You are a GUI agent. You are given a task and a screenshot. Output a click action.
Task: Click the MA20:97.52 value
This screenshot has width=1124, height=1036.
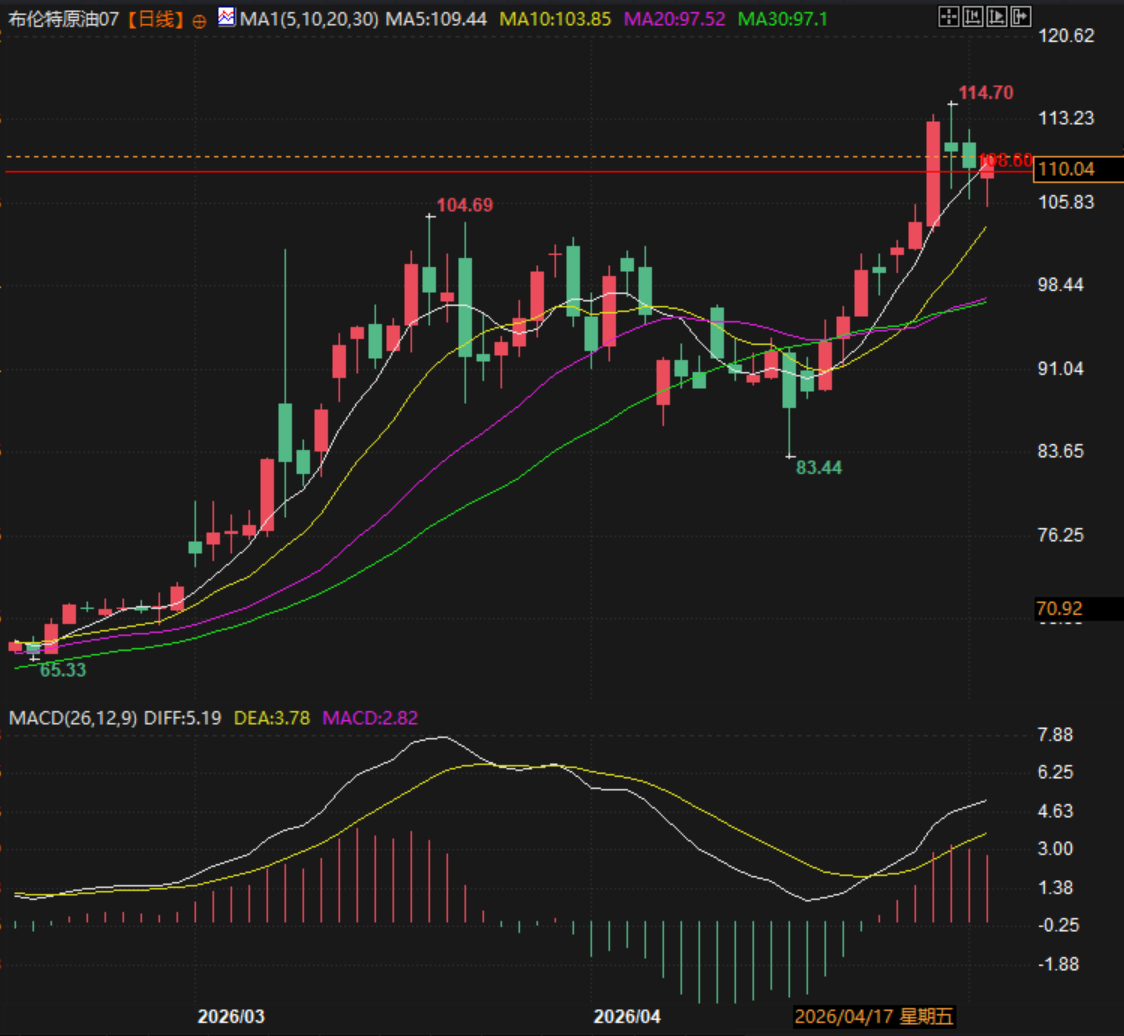point(675,19)
